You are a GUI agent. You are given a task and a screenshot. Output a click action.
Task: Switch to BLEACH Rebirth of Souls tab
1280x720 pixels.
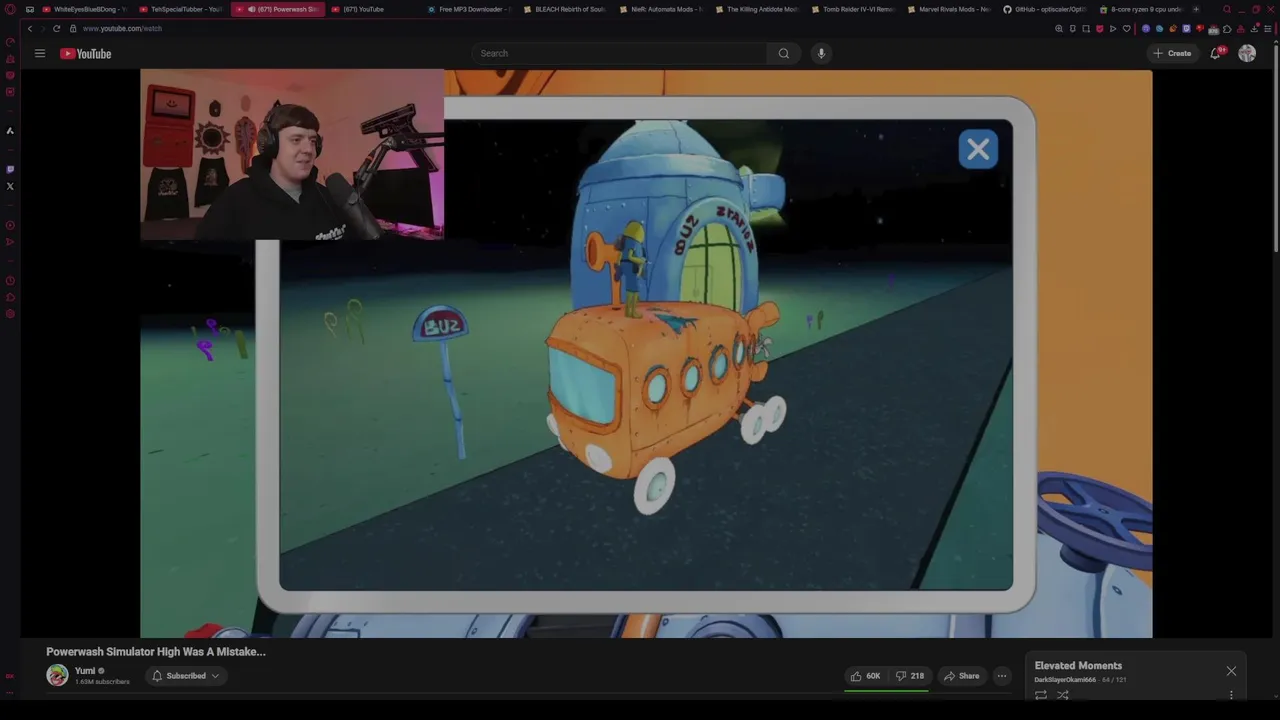(564, 9)
